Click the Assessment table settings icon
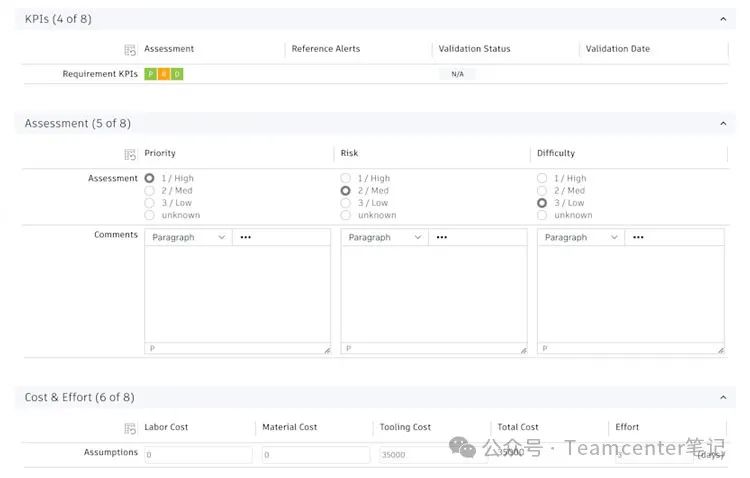750x478 pixels. tap(130, 154)
